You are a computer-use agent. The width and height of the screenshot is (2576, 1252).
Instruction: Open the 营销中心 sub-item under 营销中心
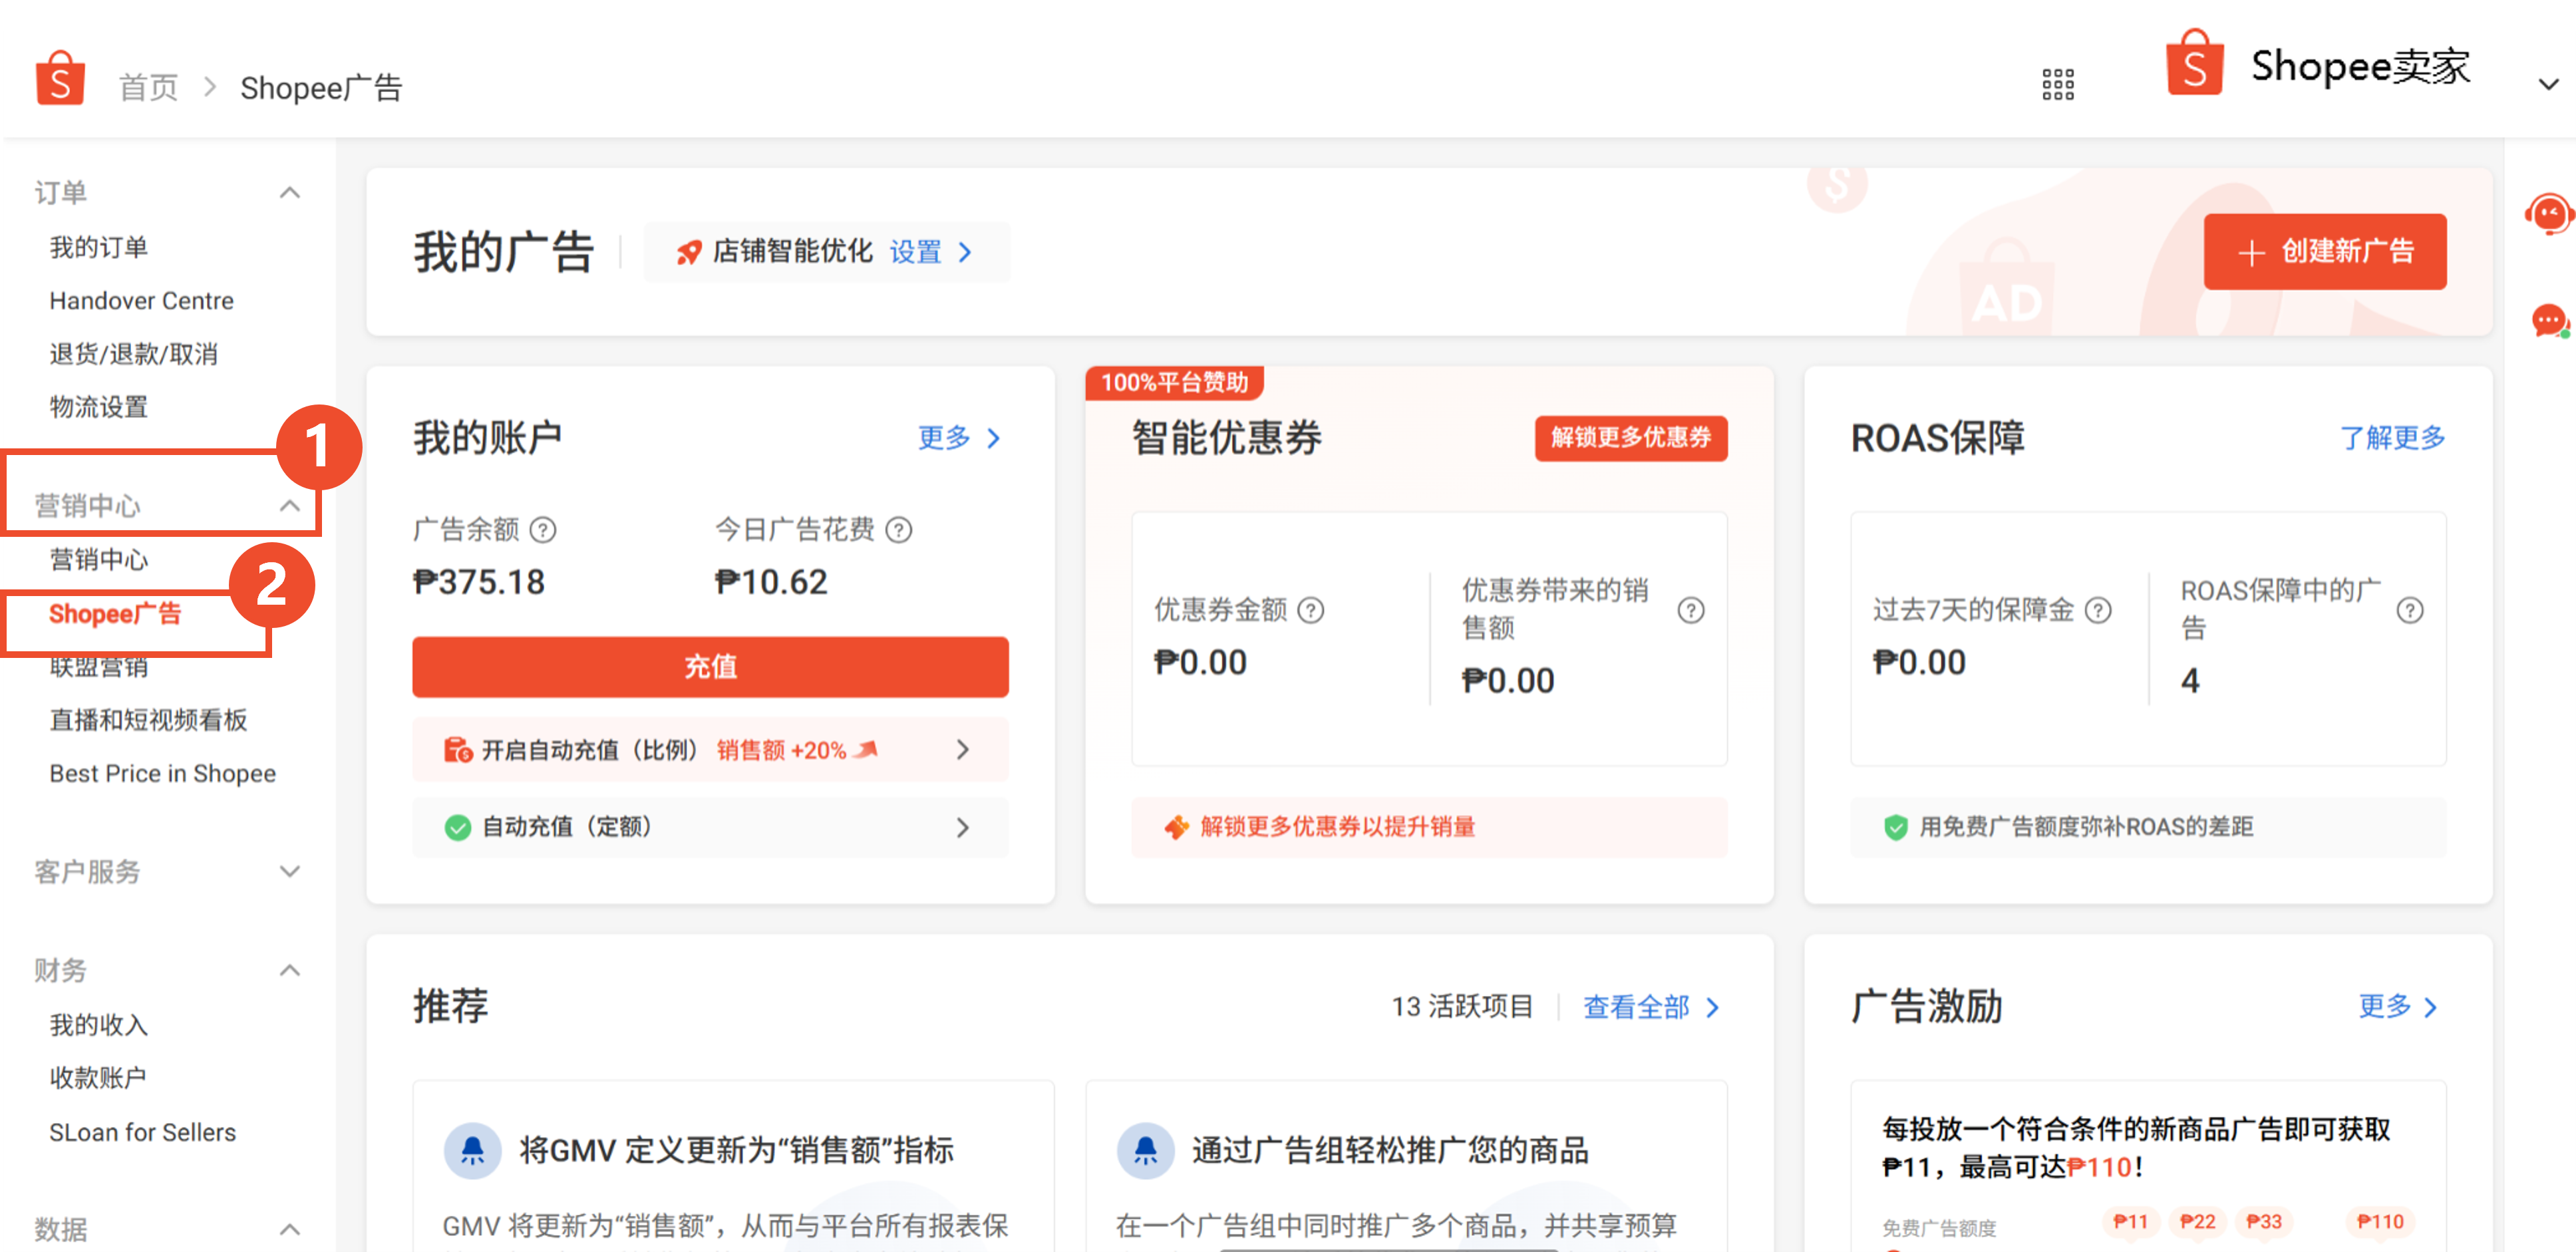(99, 559)
